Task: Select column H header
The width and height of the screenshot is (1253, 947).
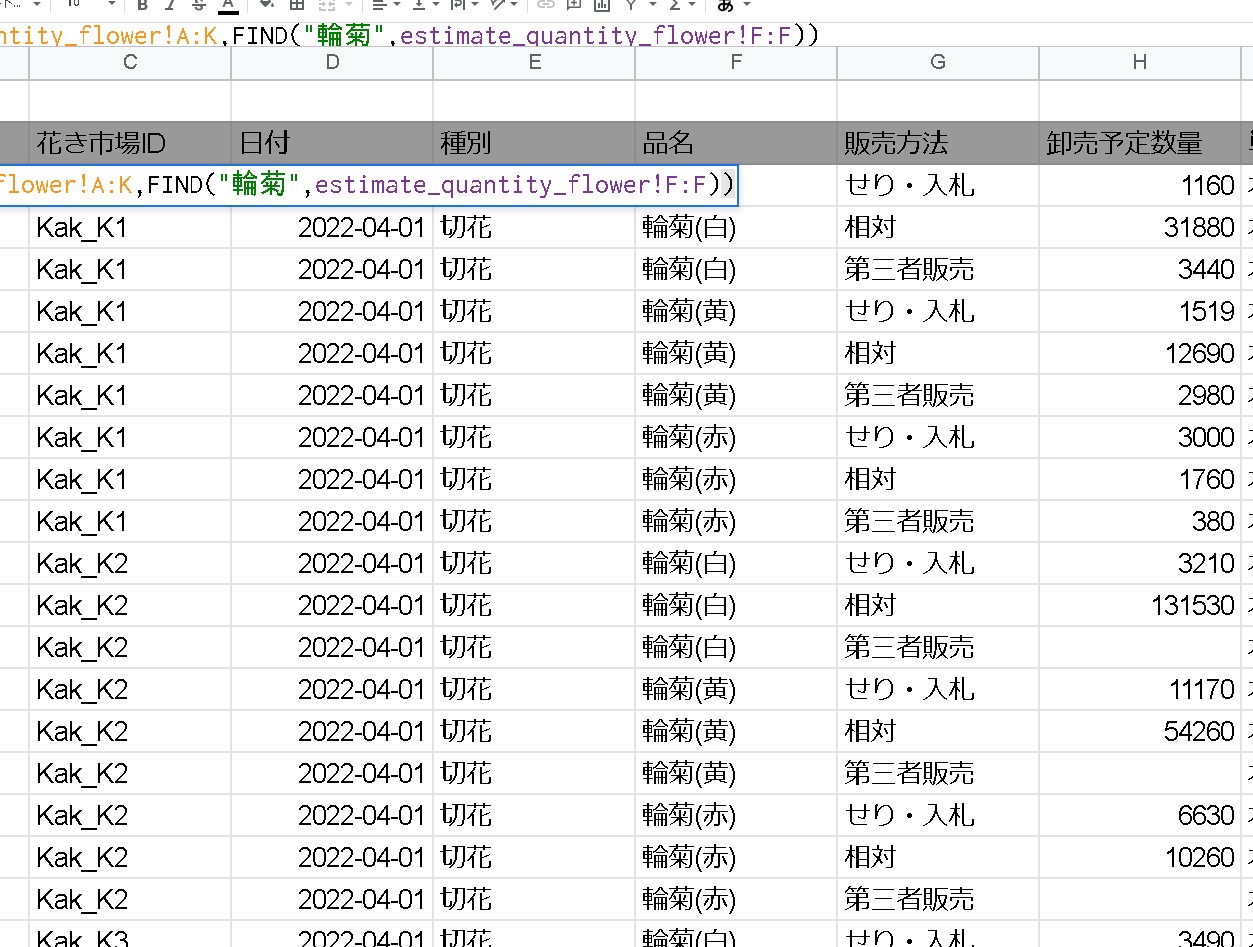Action: (1140, 62)
